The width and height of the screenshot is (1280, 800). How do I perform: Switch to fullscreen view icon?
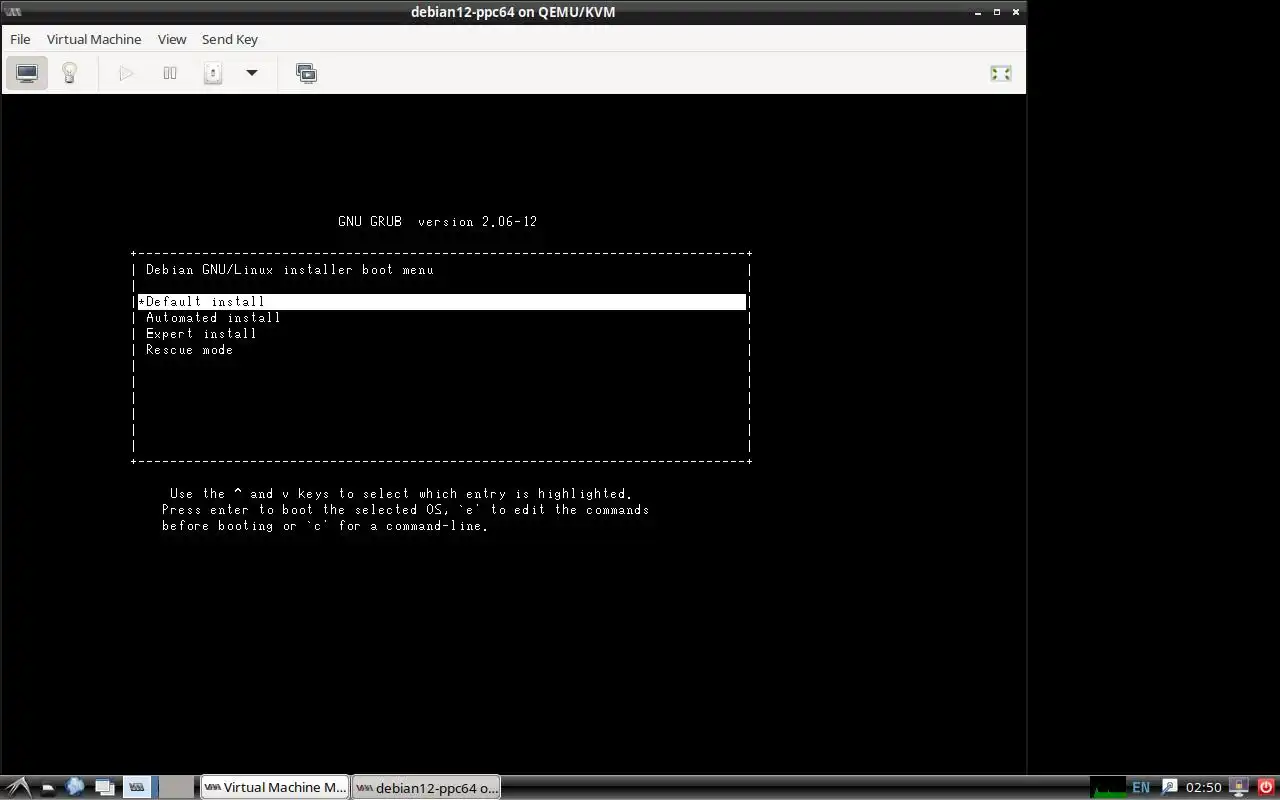(1000, 73)
